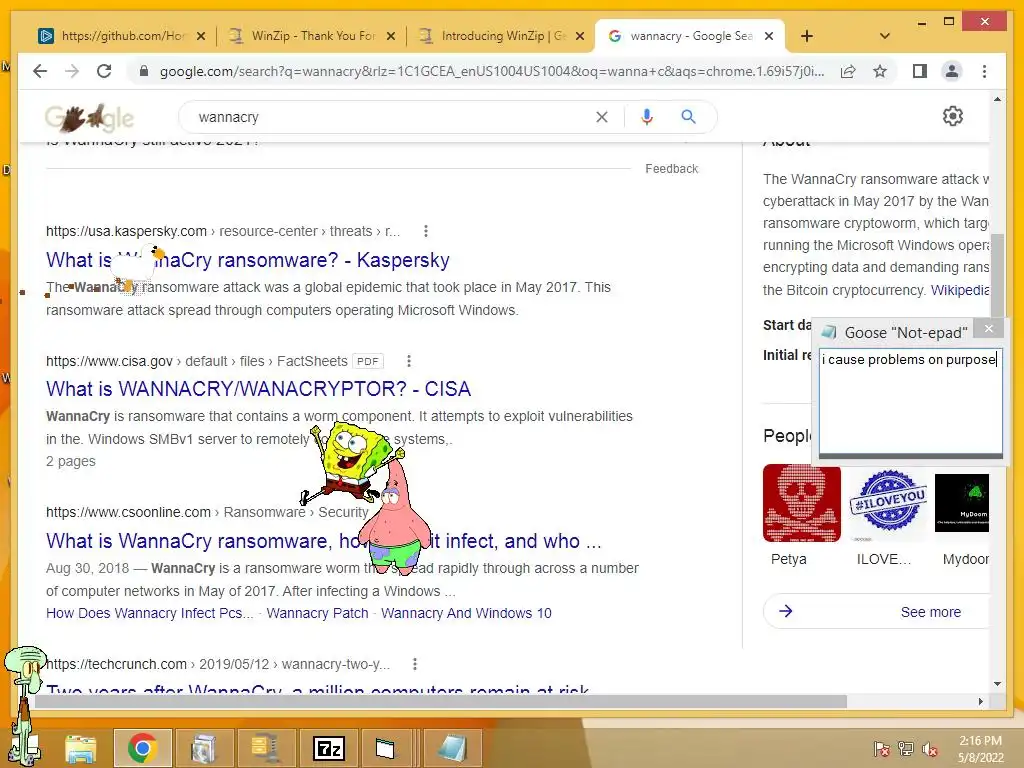Open Chrome's three-dot menu
The width and height of the screenshot is (1024, 768).
tap(984, 71)
